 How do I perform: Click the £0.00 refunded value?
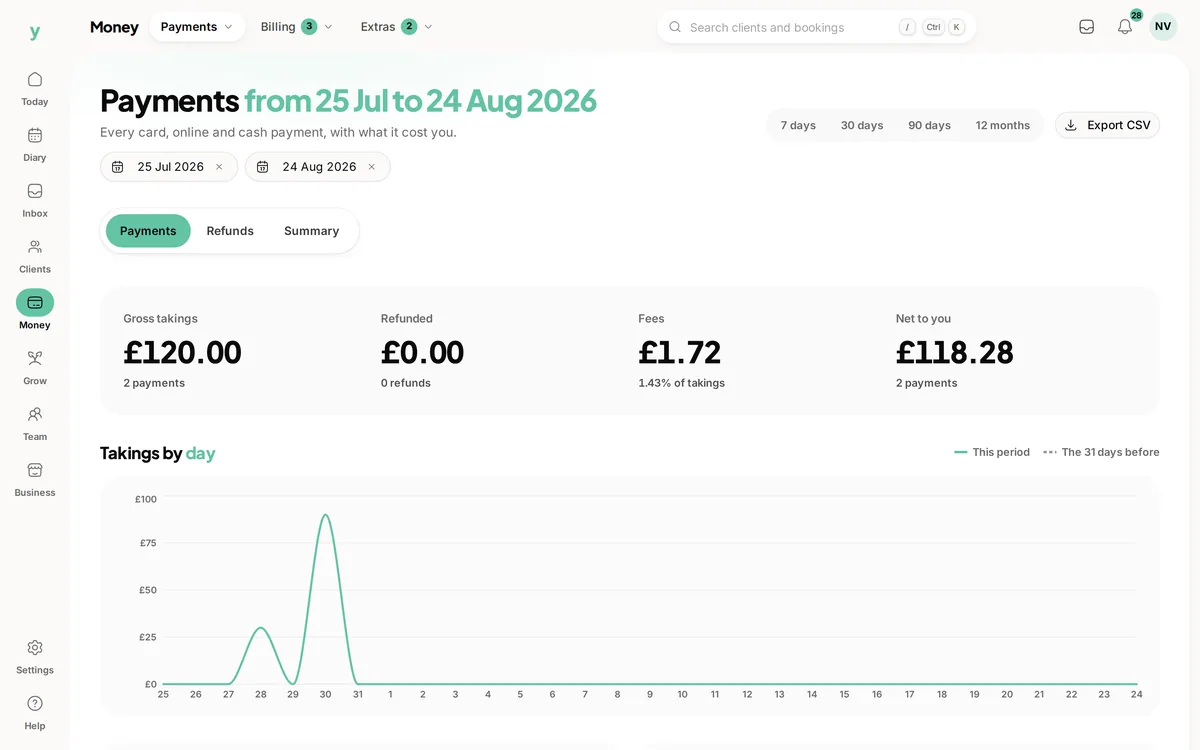pyautogui.click(x=422, y=352)
